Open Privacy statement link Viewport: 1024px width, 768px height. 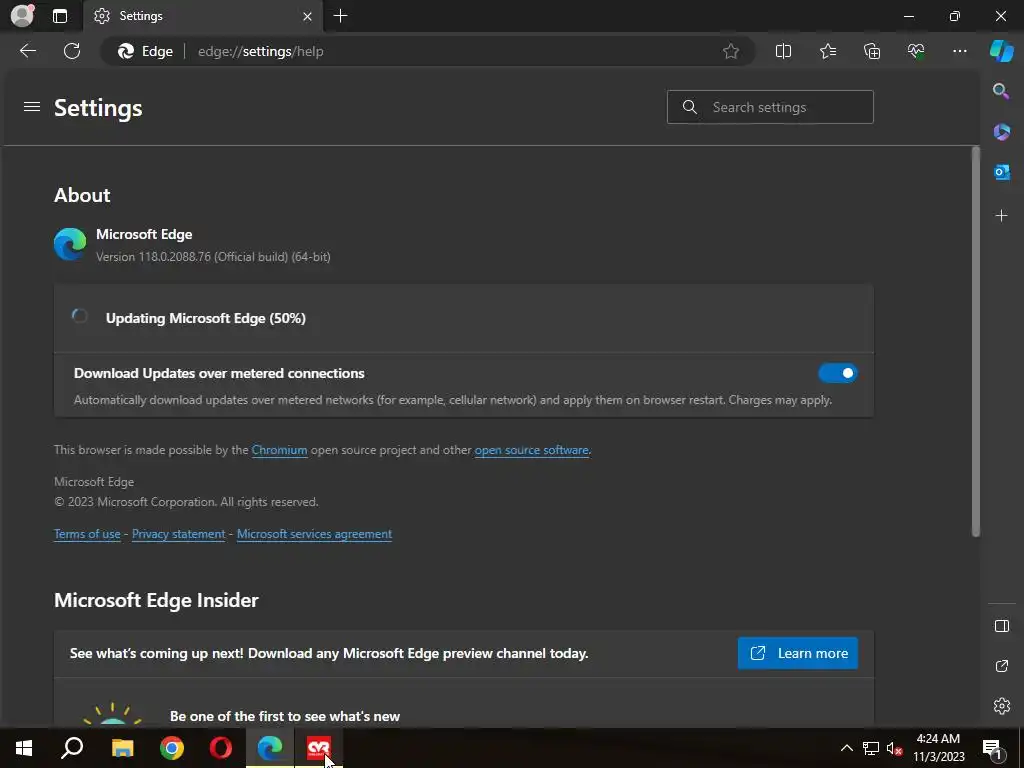click(178, 534)
